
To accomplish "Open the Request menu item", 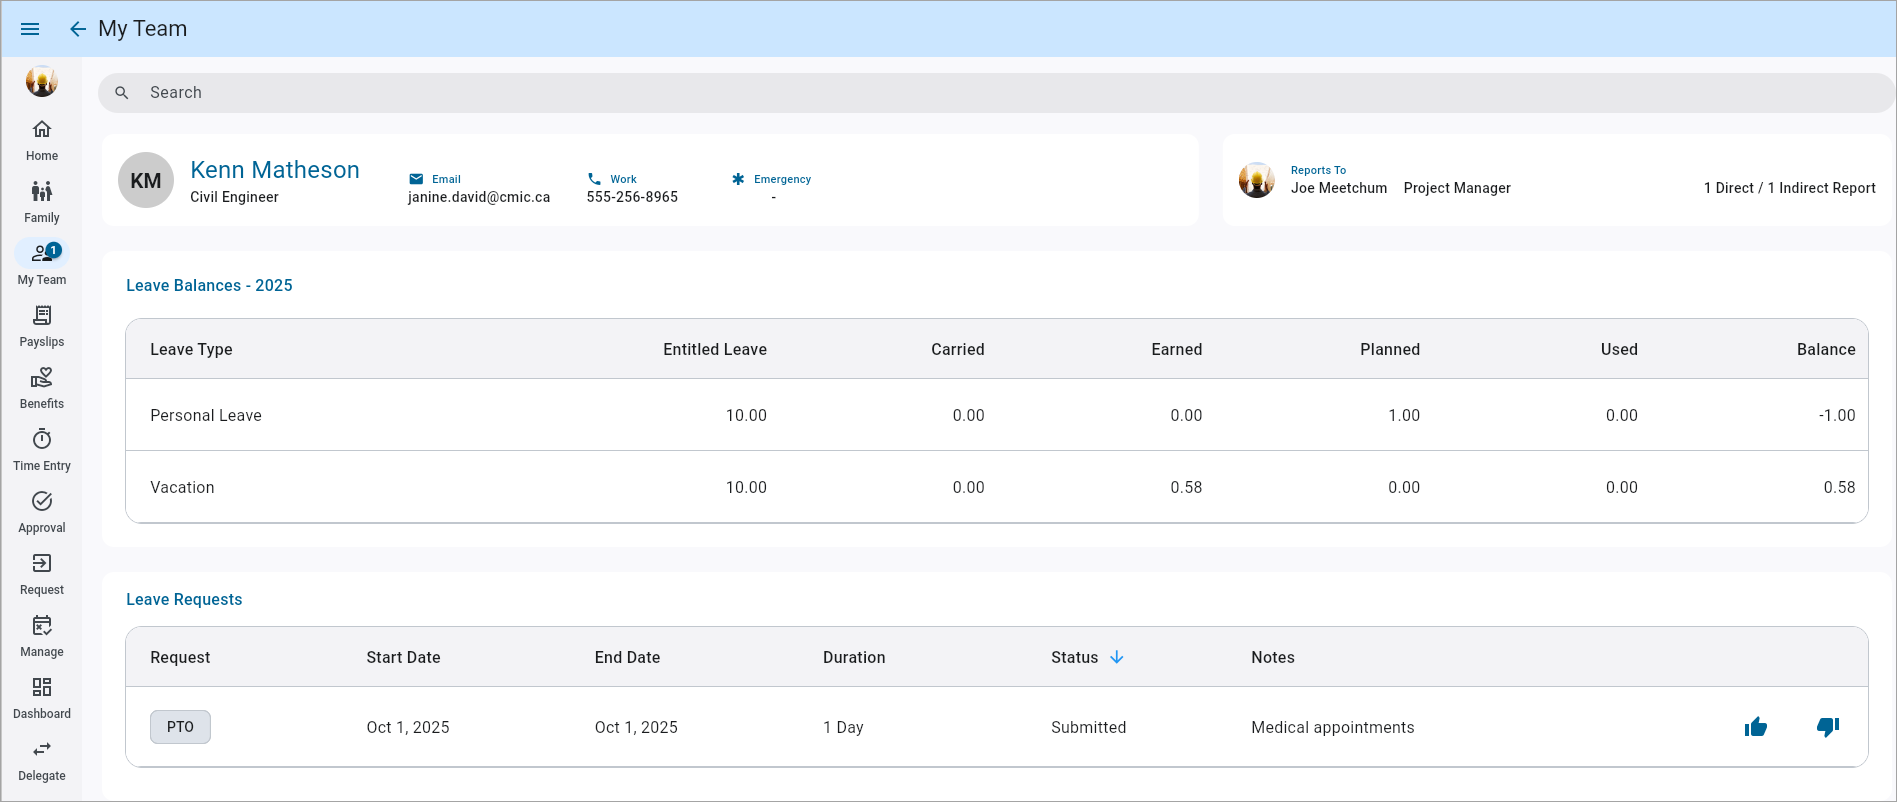I will coord(42,574).
